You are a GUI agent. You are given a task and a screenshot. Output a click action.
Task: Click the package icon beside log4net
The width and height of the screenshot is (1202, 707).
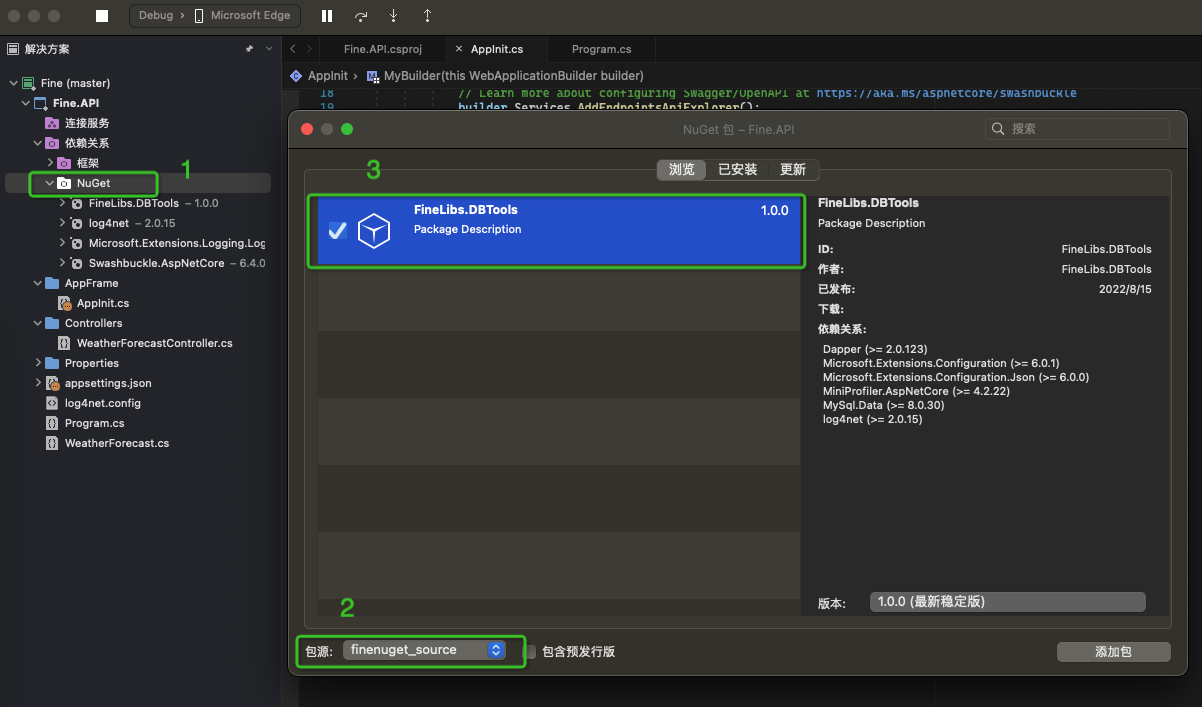click(76, 223)
